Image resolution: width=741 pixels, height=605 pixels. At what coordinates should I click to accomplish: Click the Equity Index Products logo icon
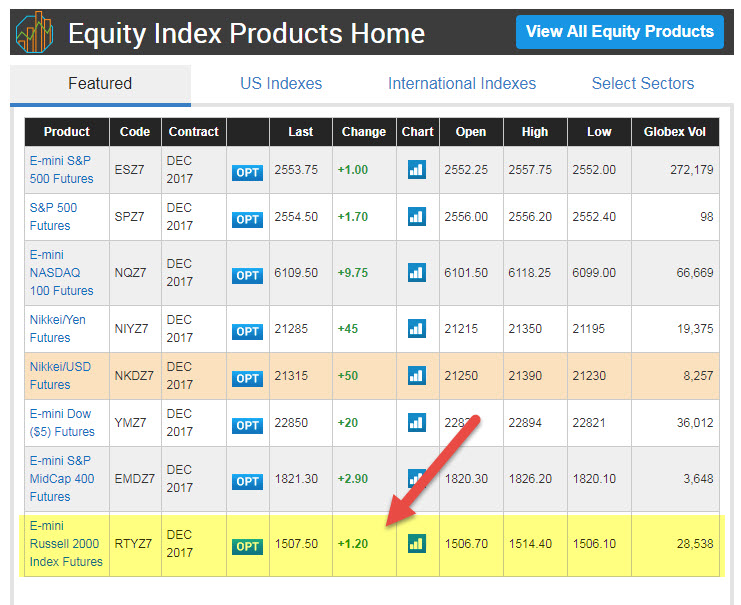pyautogui.click(x=34, y=32)
